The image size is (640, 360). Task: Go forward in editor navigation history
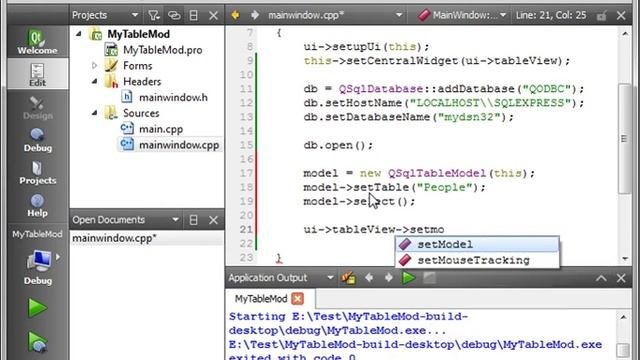(x=255, y=16)
